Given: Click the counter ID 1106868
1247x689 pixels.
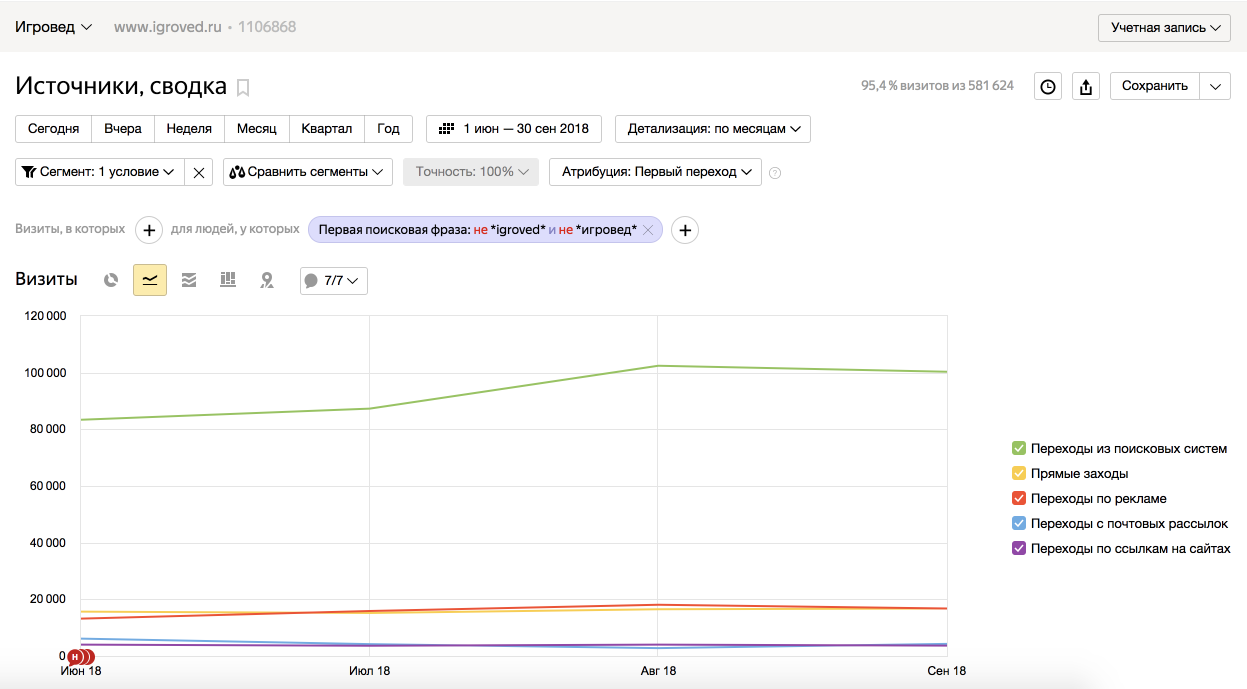Looking at the screenshot, I should click(267, 27).
